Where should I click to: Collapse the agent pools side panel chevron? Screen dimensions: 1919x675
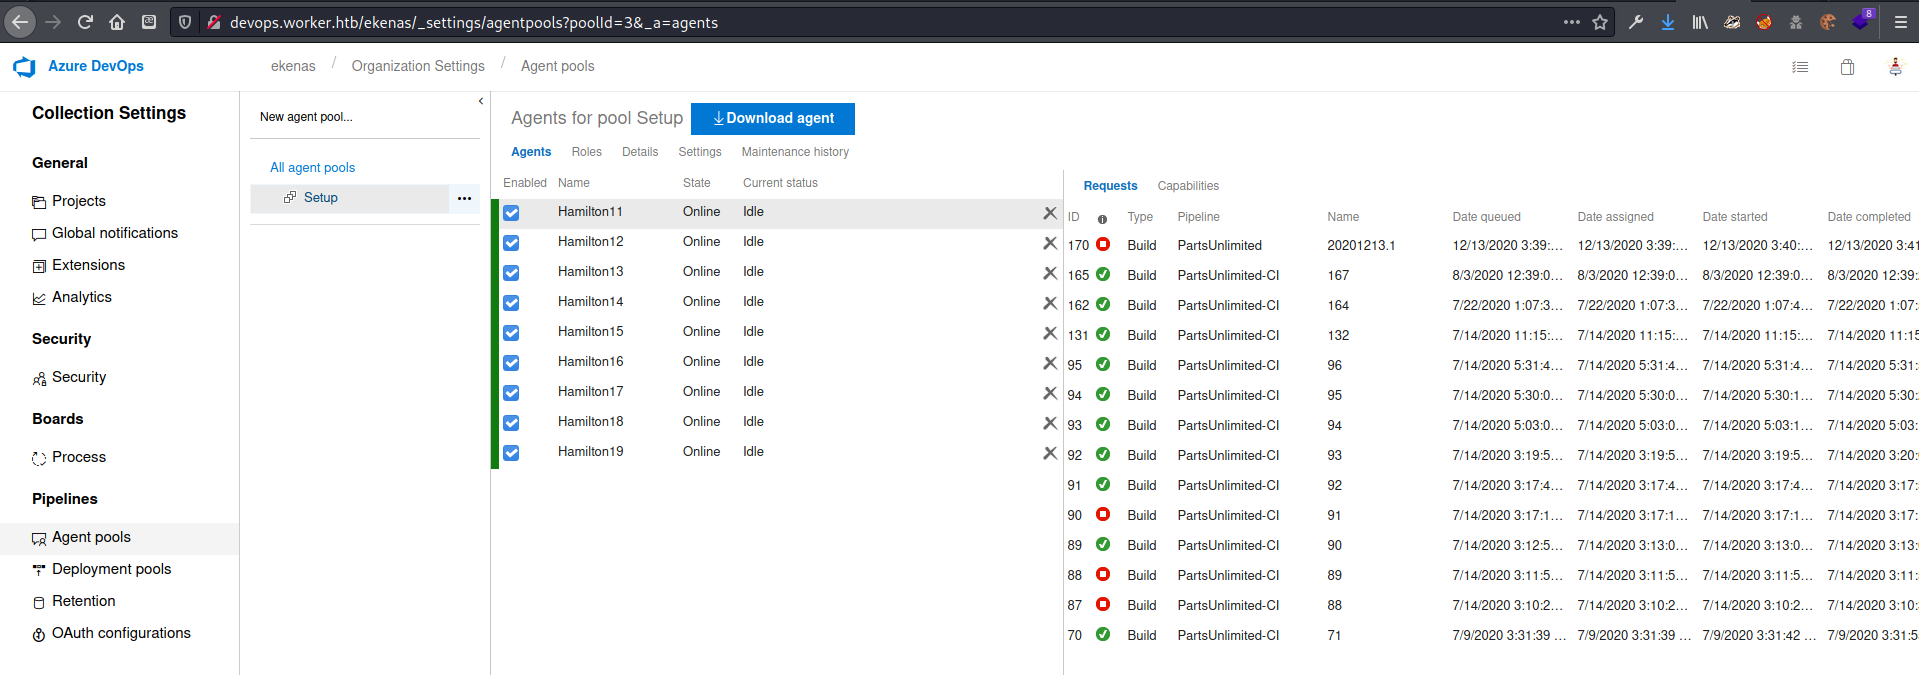[481, 101]
